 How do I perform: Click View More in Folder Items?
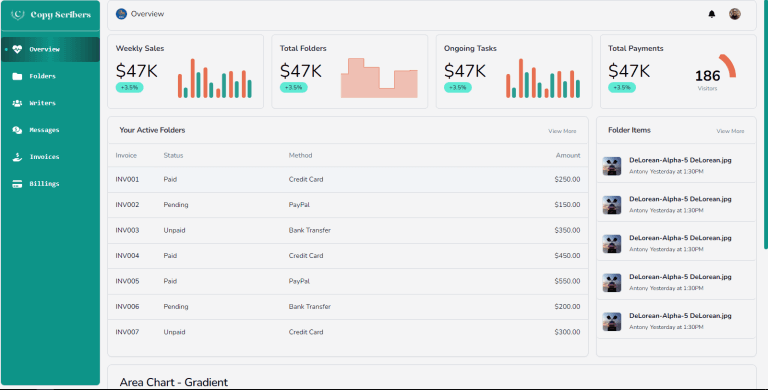pyautogui.click(x=730, y=131)
